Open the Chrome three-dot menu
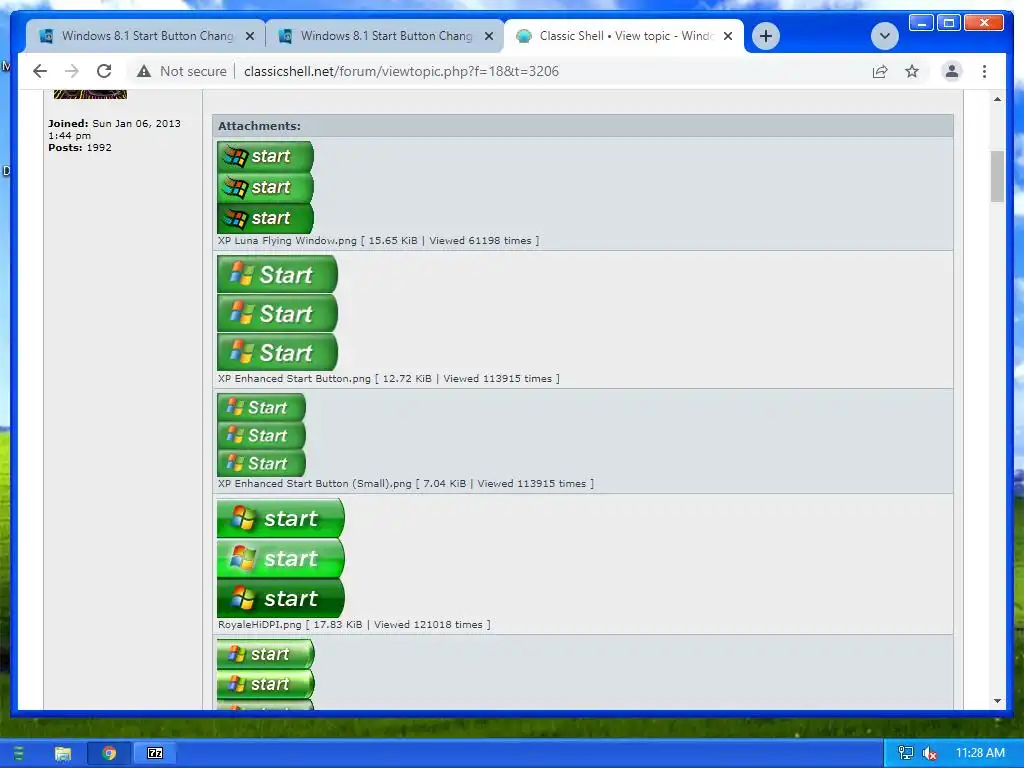This screenshot has width=1024, height=768. point(984,71)
